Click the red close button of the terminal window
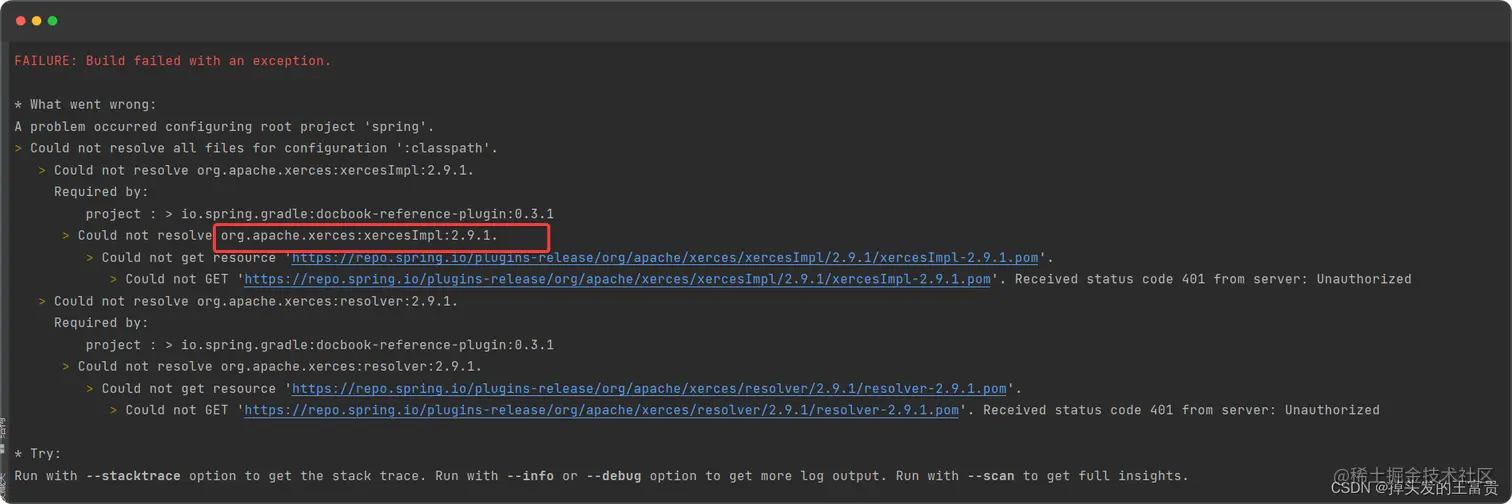 pyautogui.click(x=21, y=21)
